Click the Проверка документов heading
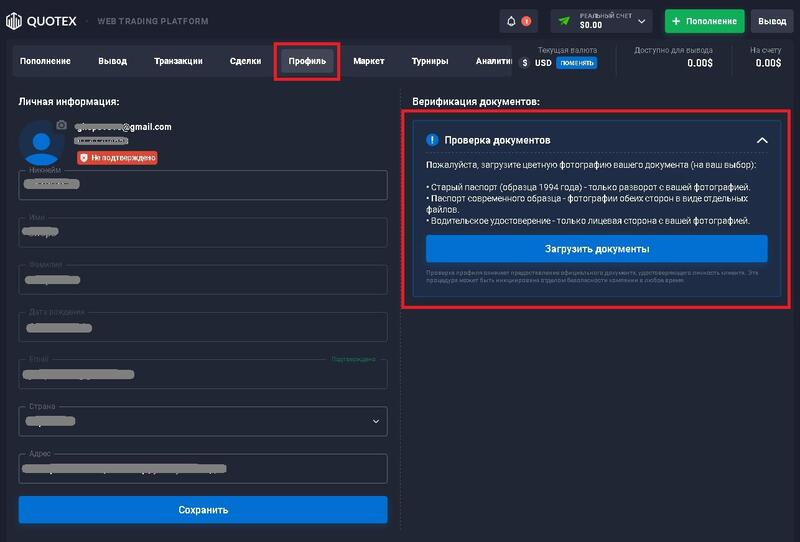The height and width of the screenshot is (542, 800). click(497, 140)
